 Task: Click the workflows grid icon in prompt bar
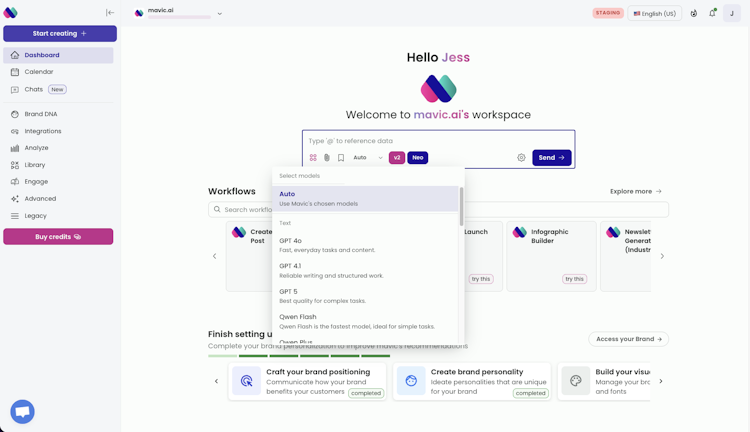pos(313,157)
